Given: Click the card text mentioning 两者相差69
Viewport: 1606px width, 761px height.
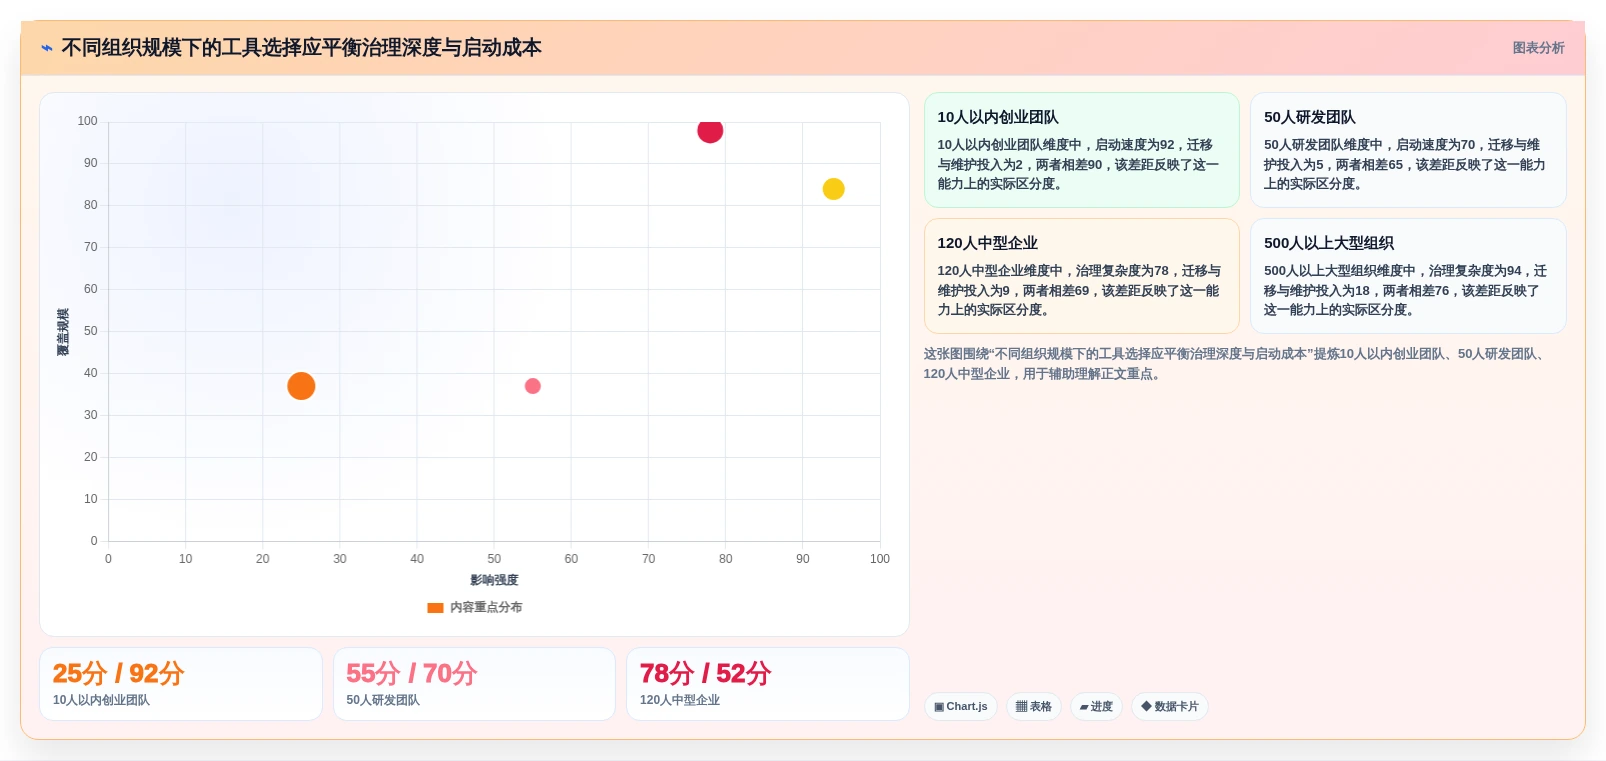Looking at the screenshot, I should 1079,290.
